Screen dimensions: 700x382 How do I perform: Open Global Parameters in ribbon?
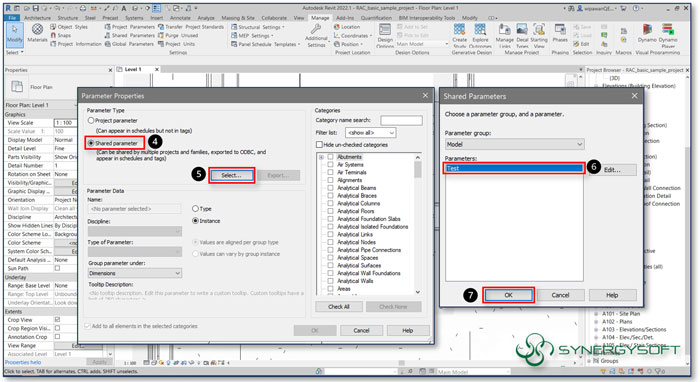(129, 44)
